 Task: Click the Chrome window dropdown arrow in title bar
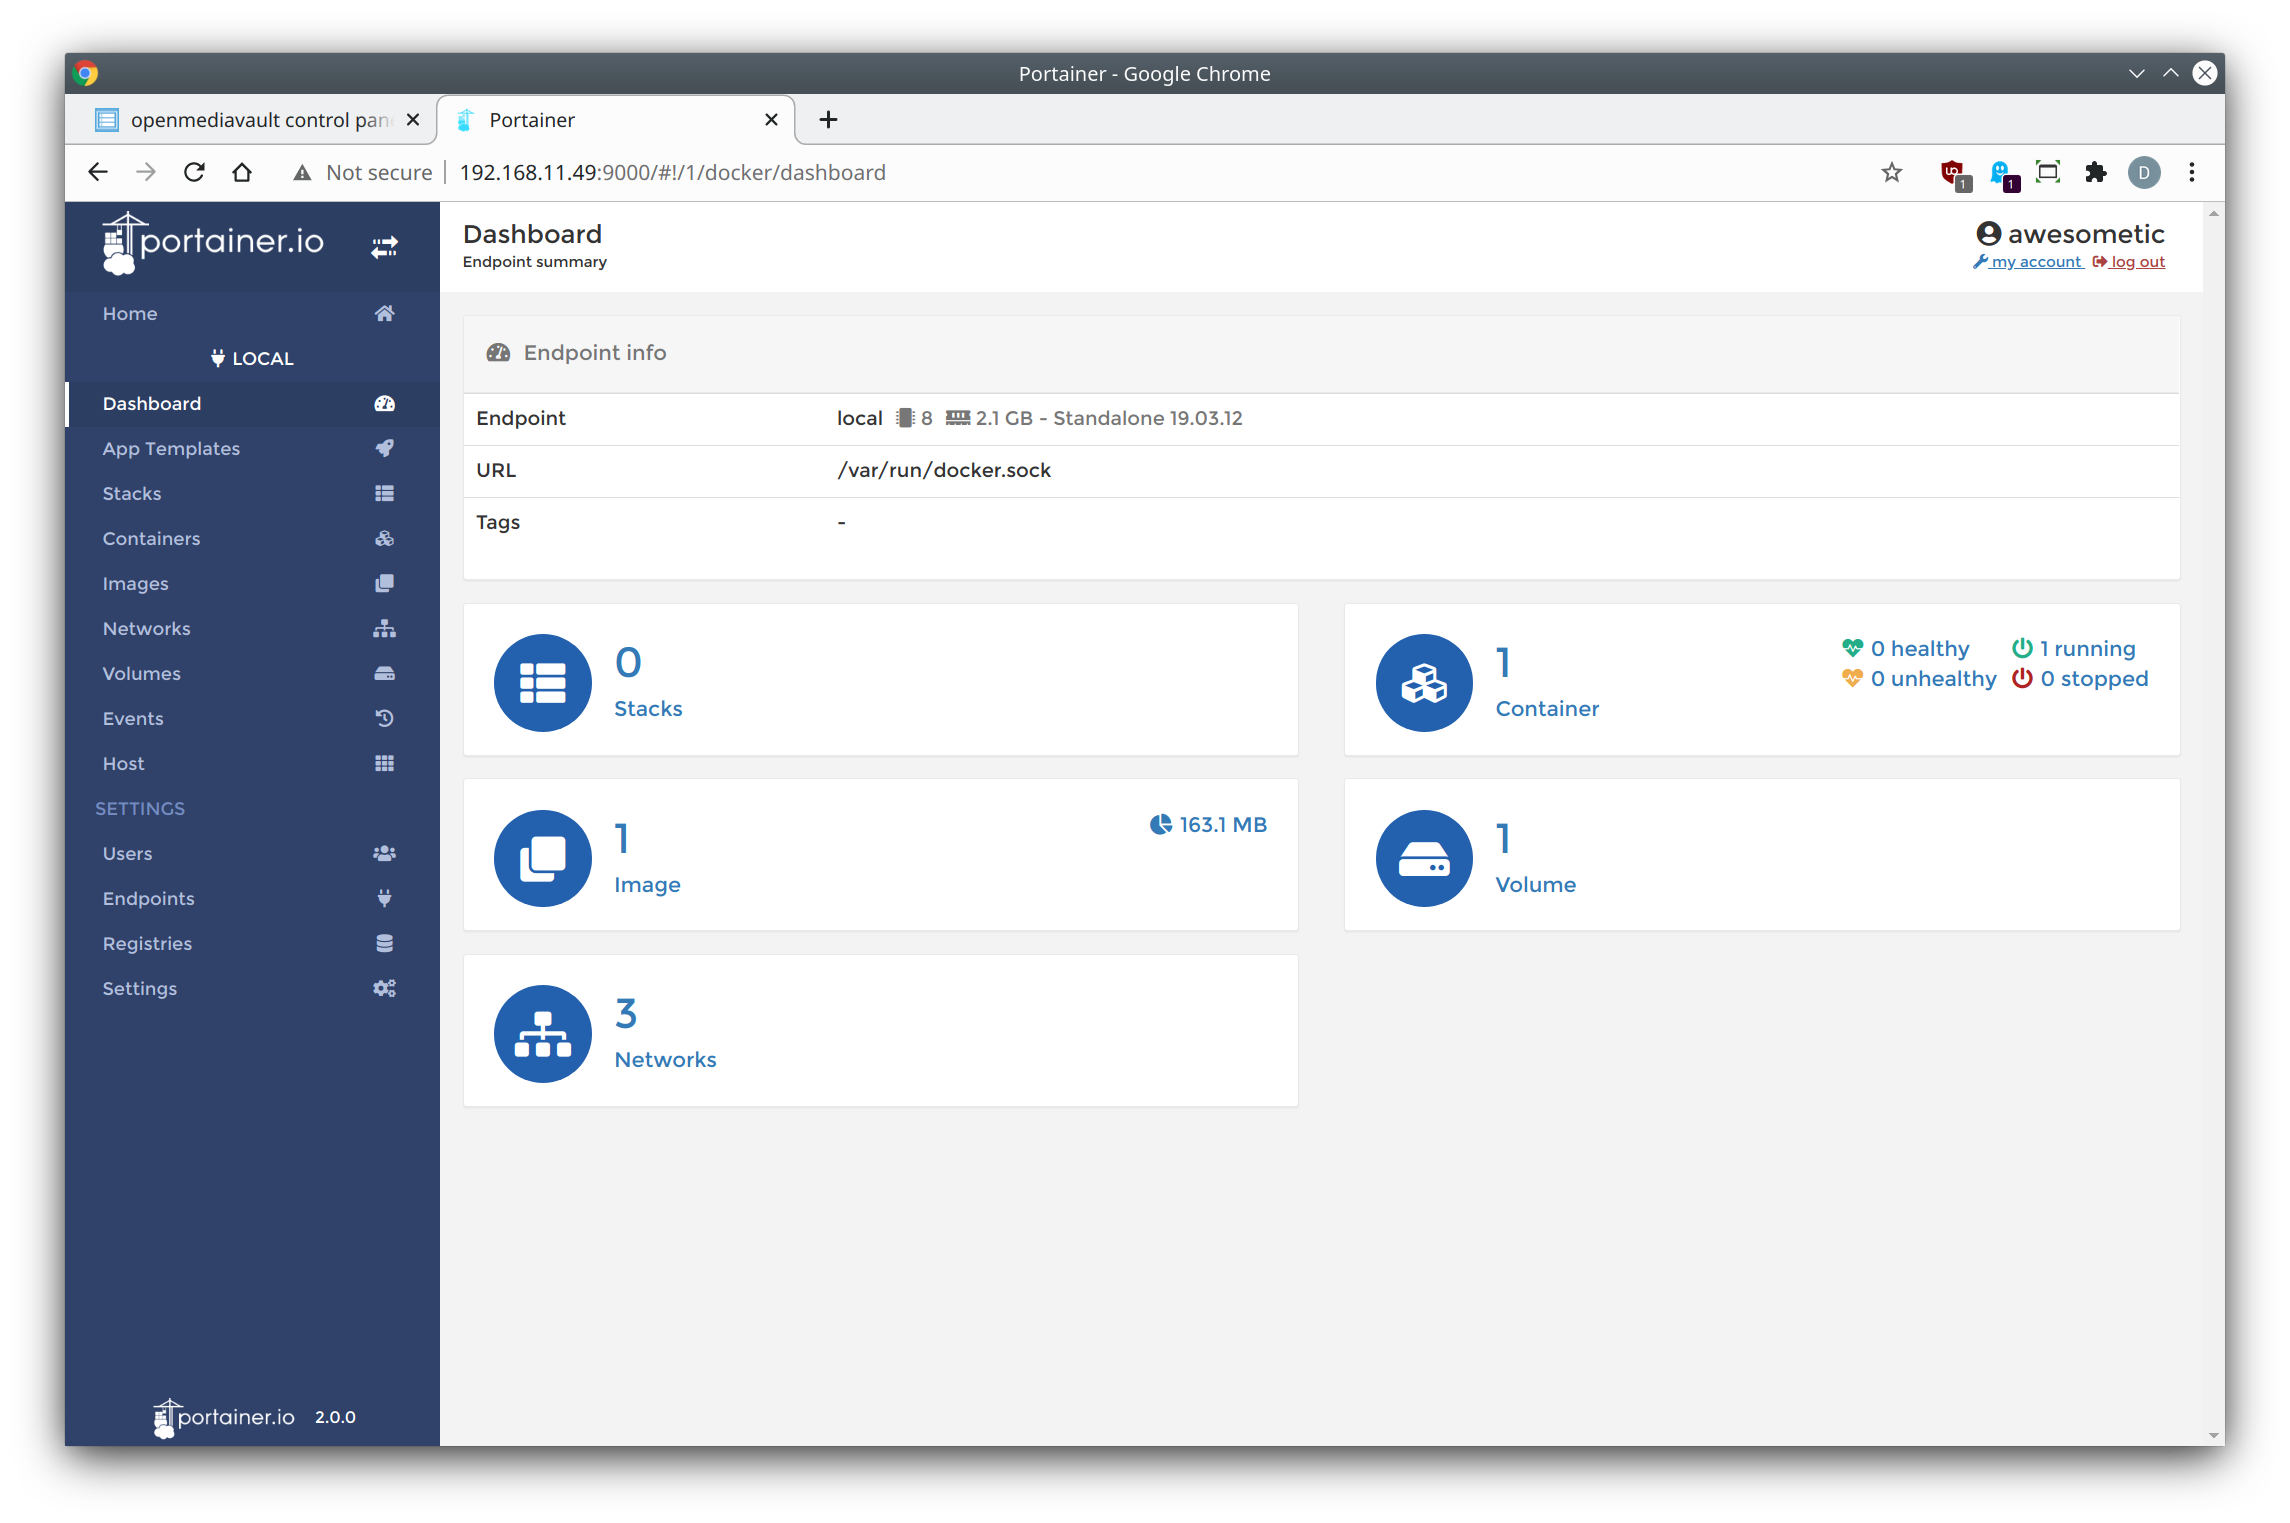(2136, 74)
